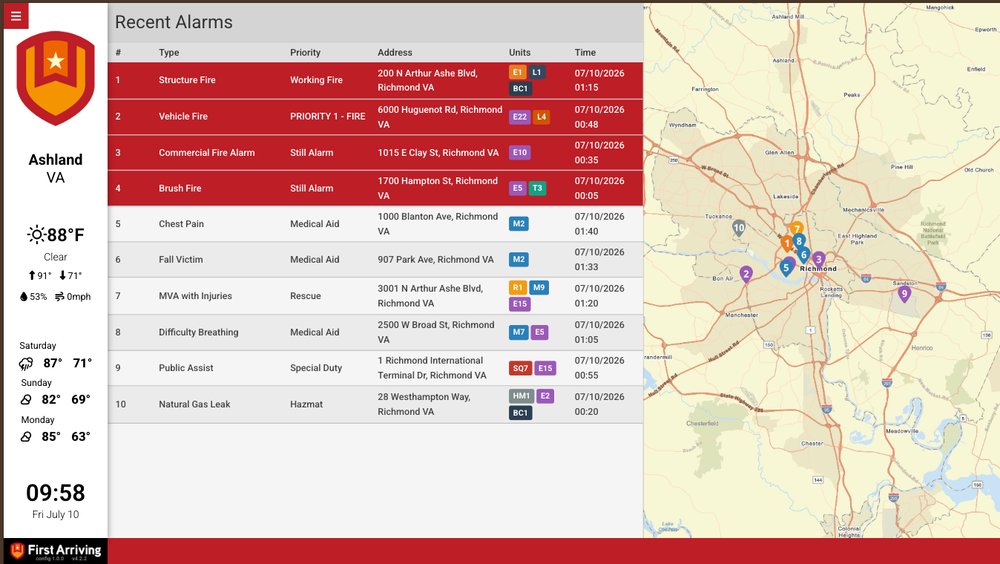Select the Chest Pain alarm text
1000x564 pixels.
(x=181, y=224)
